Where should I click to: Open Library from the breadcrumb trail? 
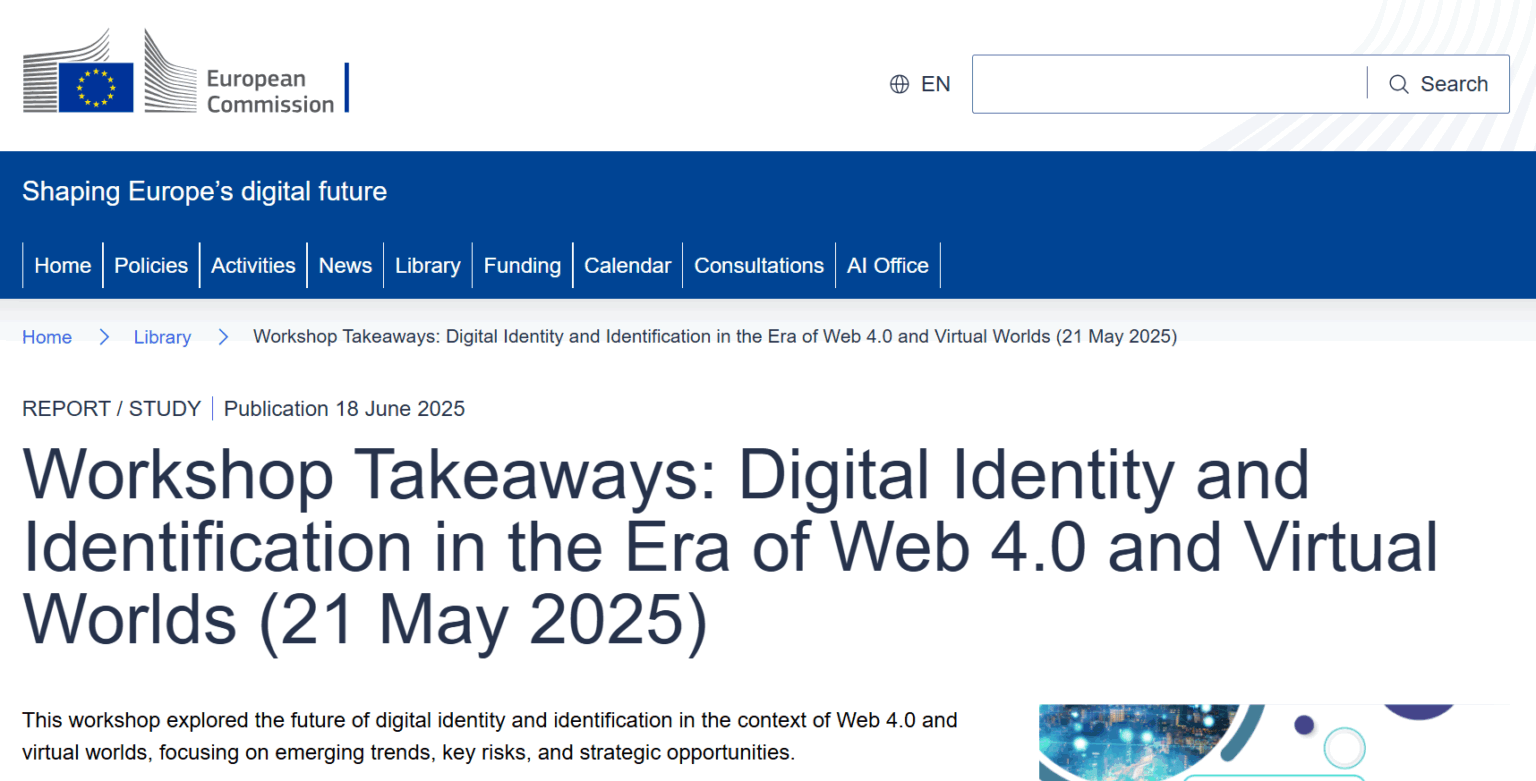tap(162, 337)
